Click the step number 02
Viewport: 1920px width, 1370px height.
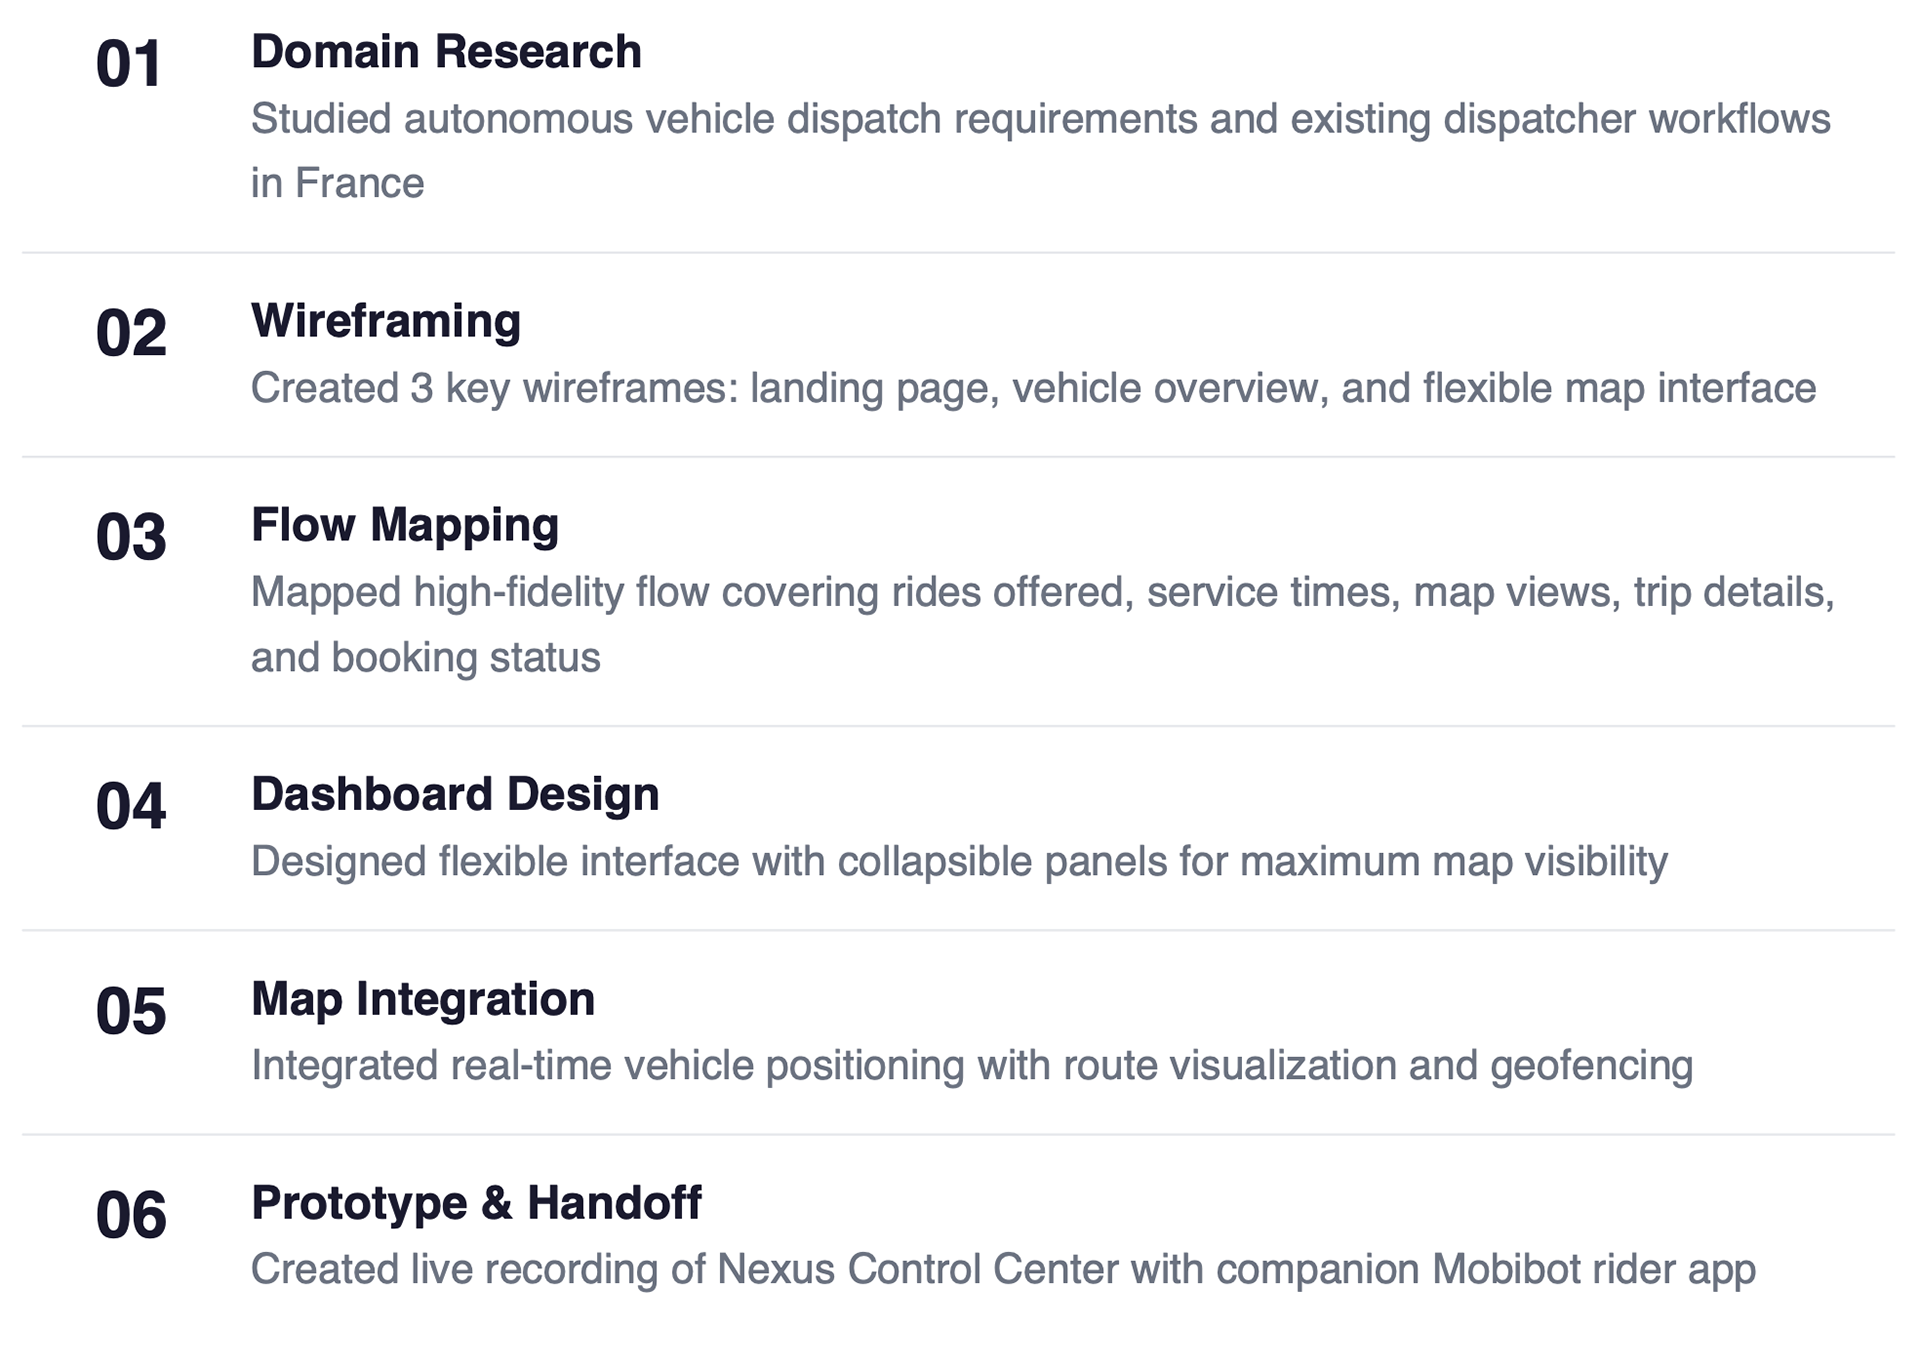pos(130,333)
